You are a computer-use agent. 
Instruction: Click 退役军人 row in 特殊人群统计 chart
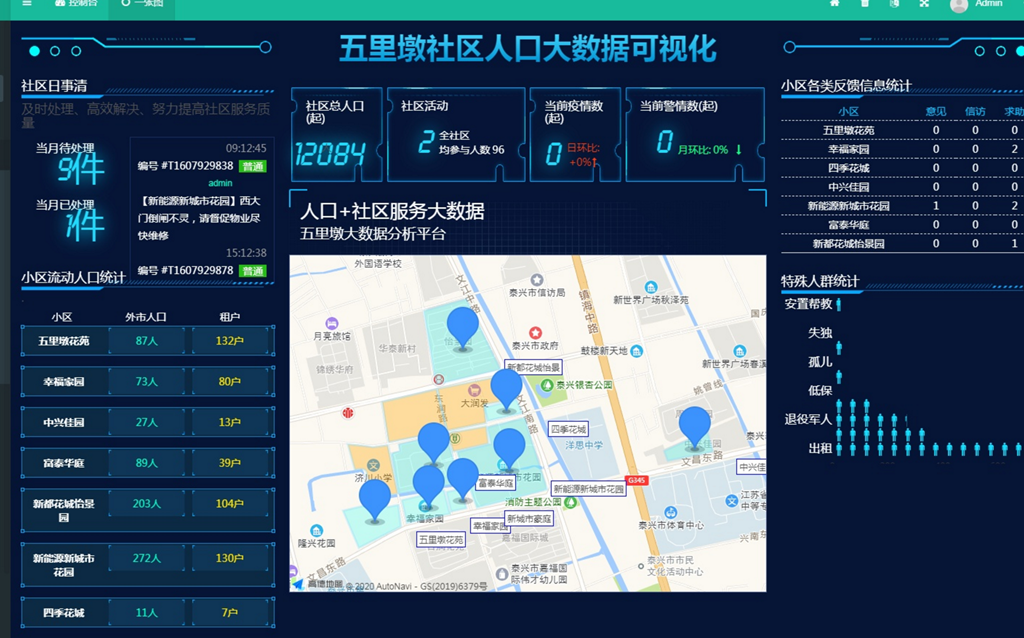(808, 420)
